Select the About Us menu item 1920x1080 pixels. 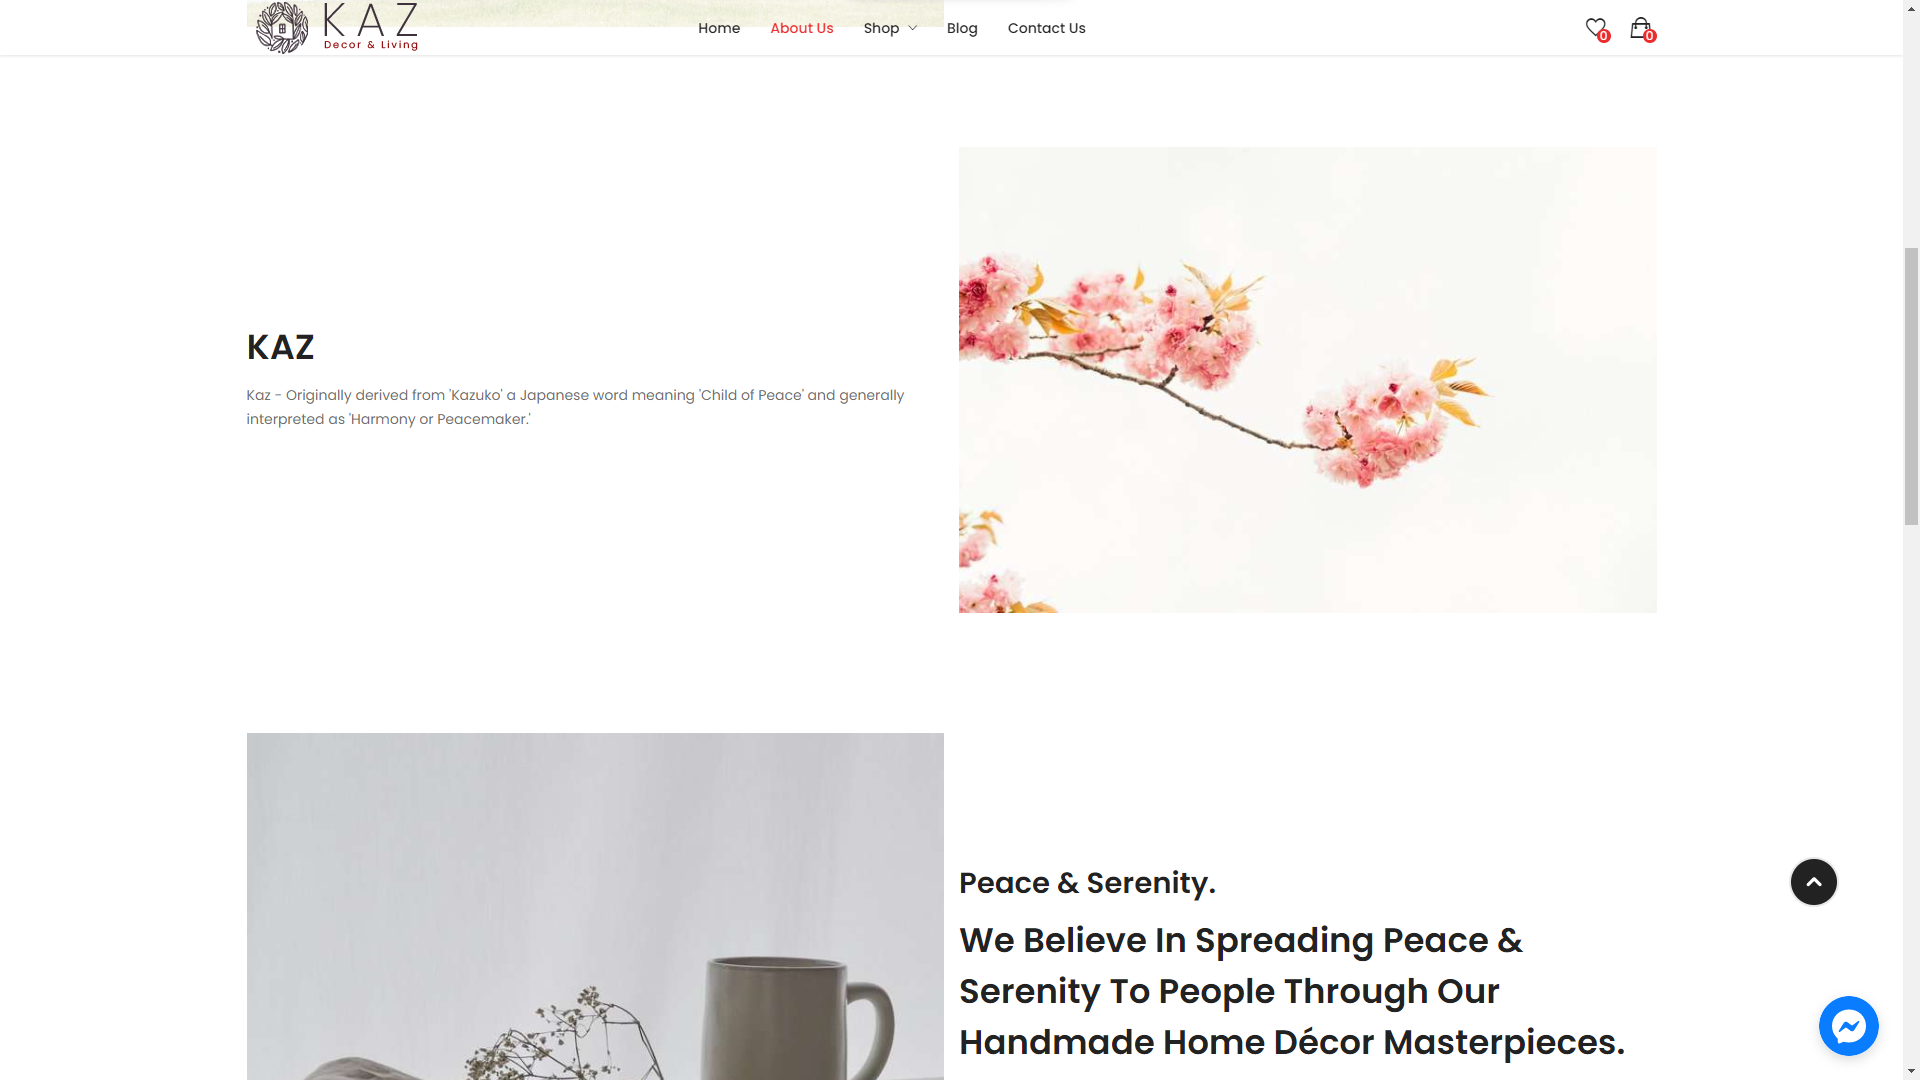tap(801, 28)
